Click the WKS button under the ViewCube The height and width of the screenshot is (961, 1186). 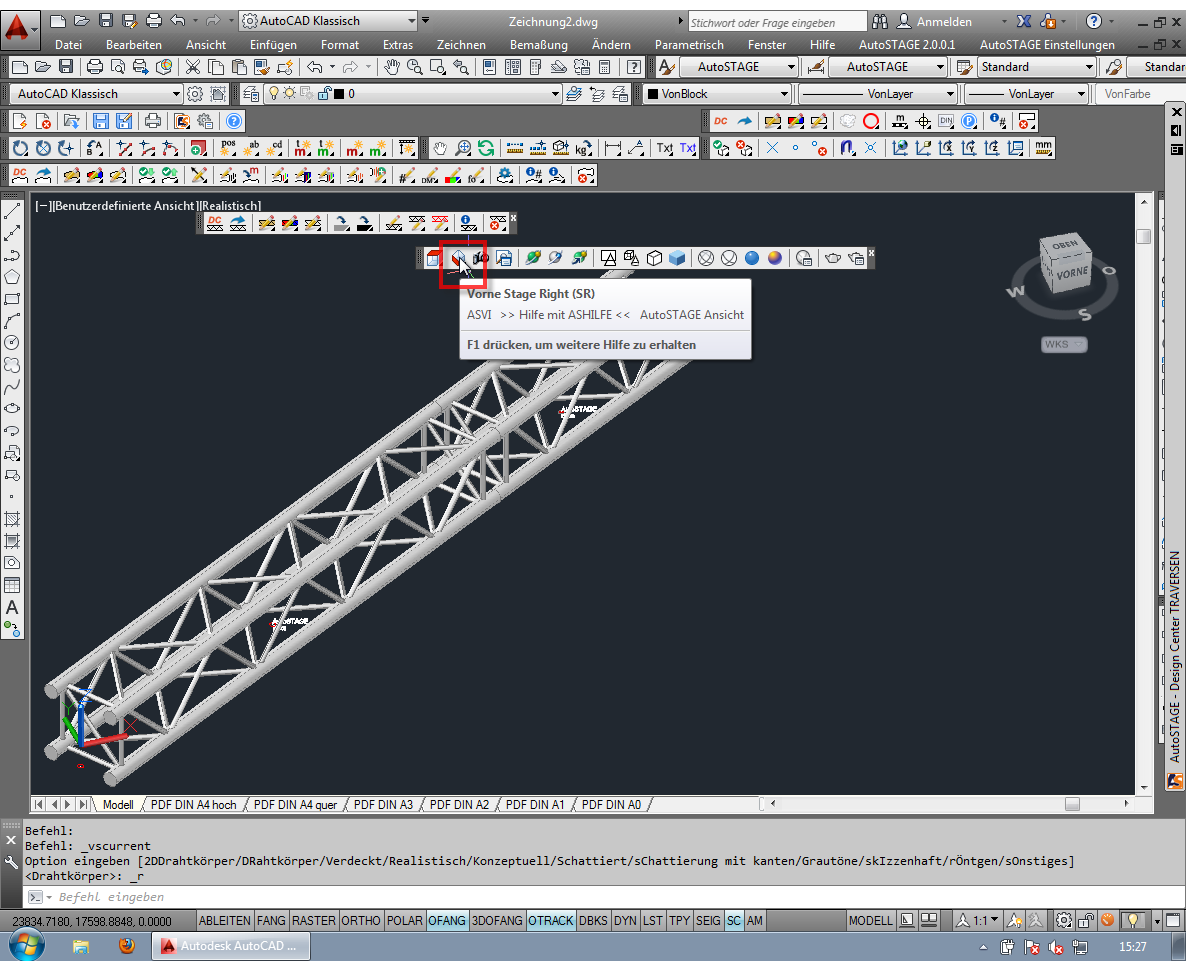[x=1064, y=345]
